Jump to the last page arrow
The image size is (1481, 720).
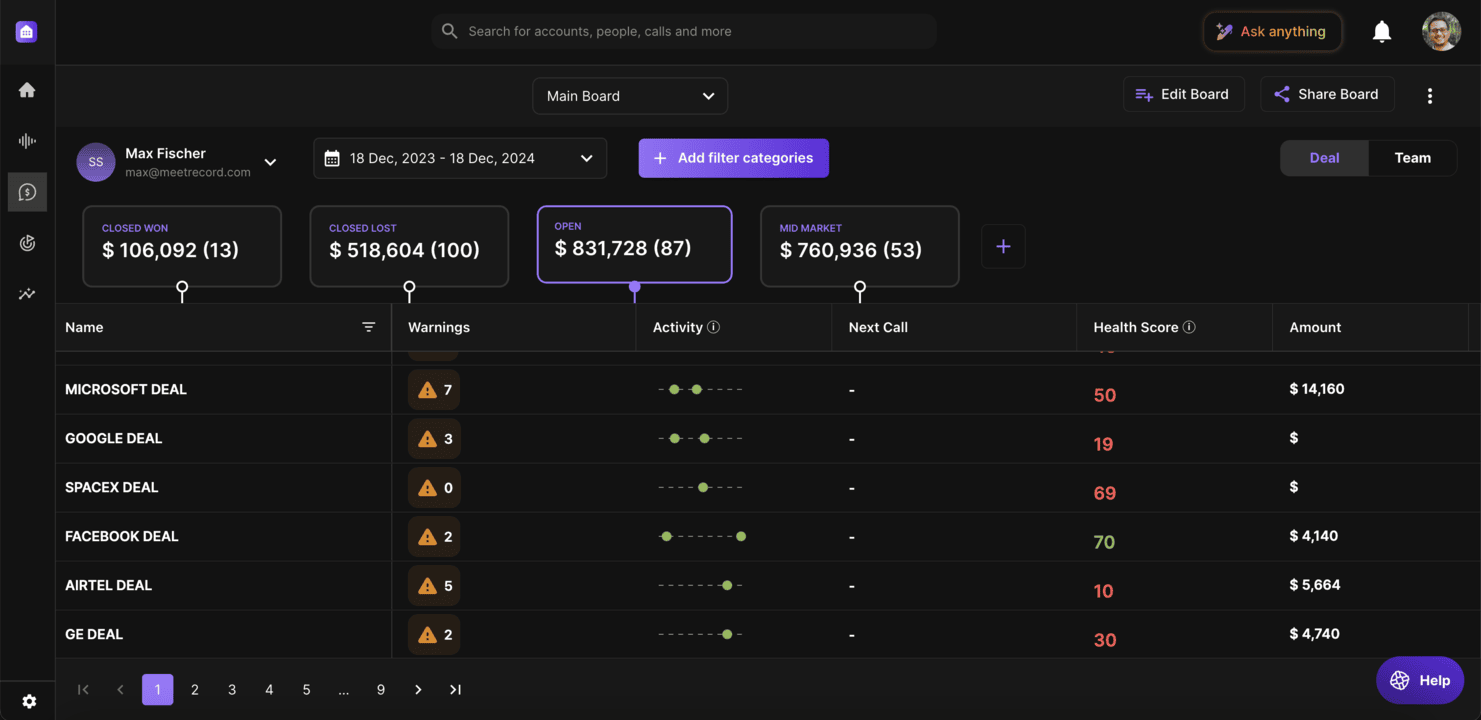tap(455, 689)
